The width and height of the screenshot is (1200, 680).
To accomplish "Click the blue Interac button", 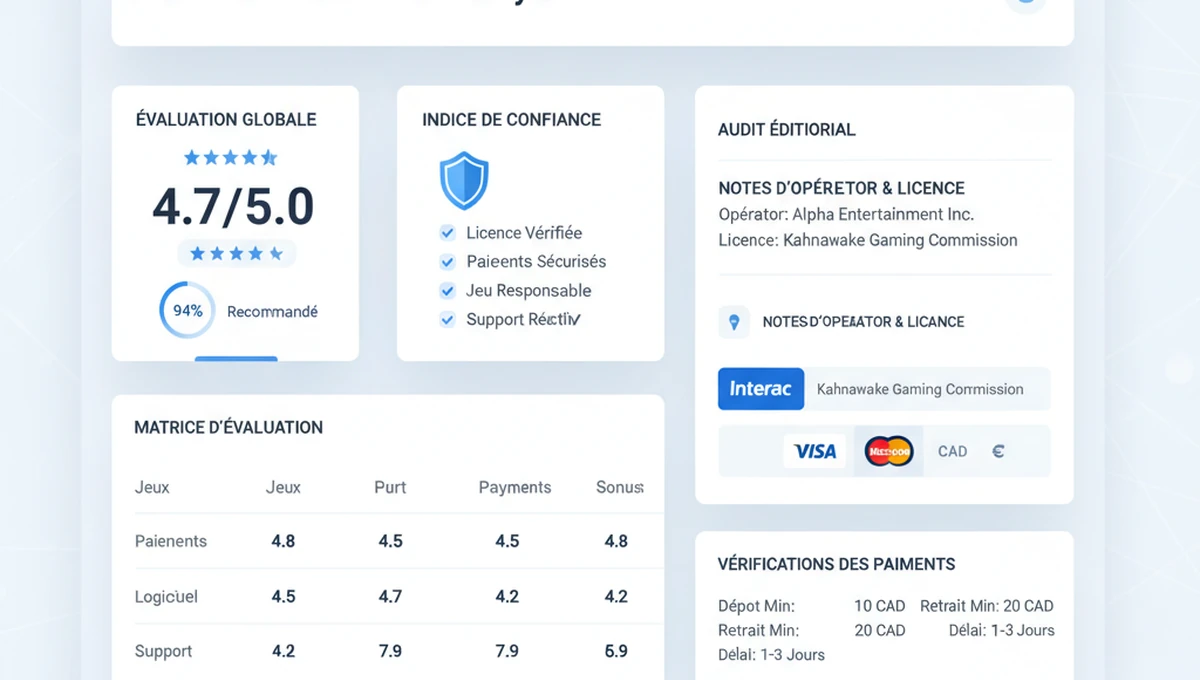I will point(761,389).
